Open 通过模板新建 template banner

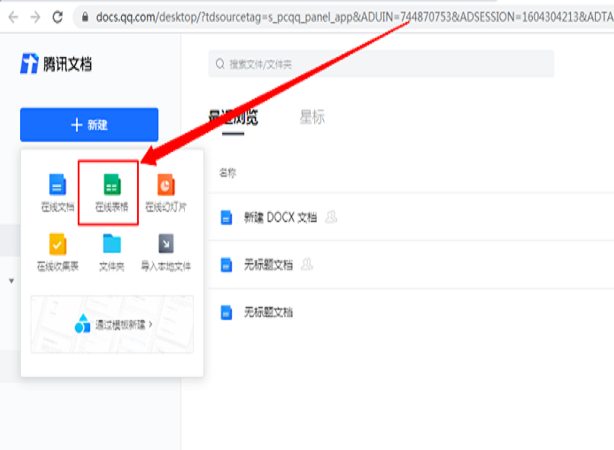click(x=112, y=324)
